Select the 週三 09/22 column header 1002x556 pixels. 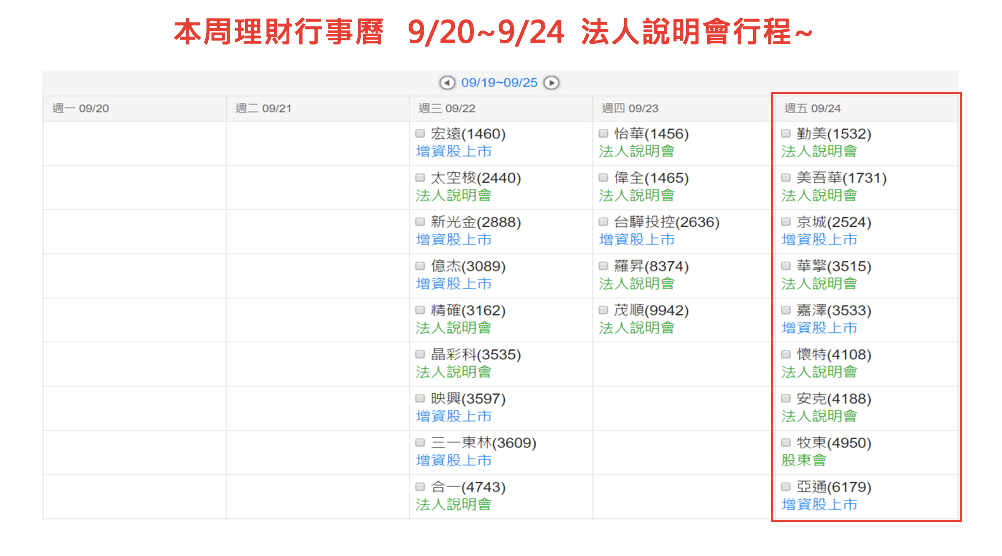(447, 108)
